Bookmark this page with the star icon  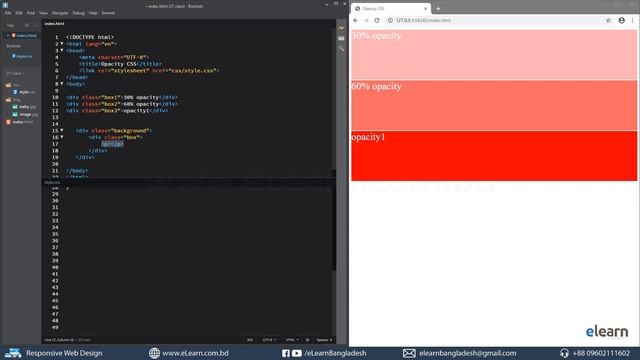pyautogui.click(x=608, y=20)
